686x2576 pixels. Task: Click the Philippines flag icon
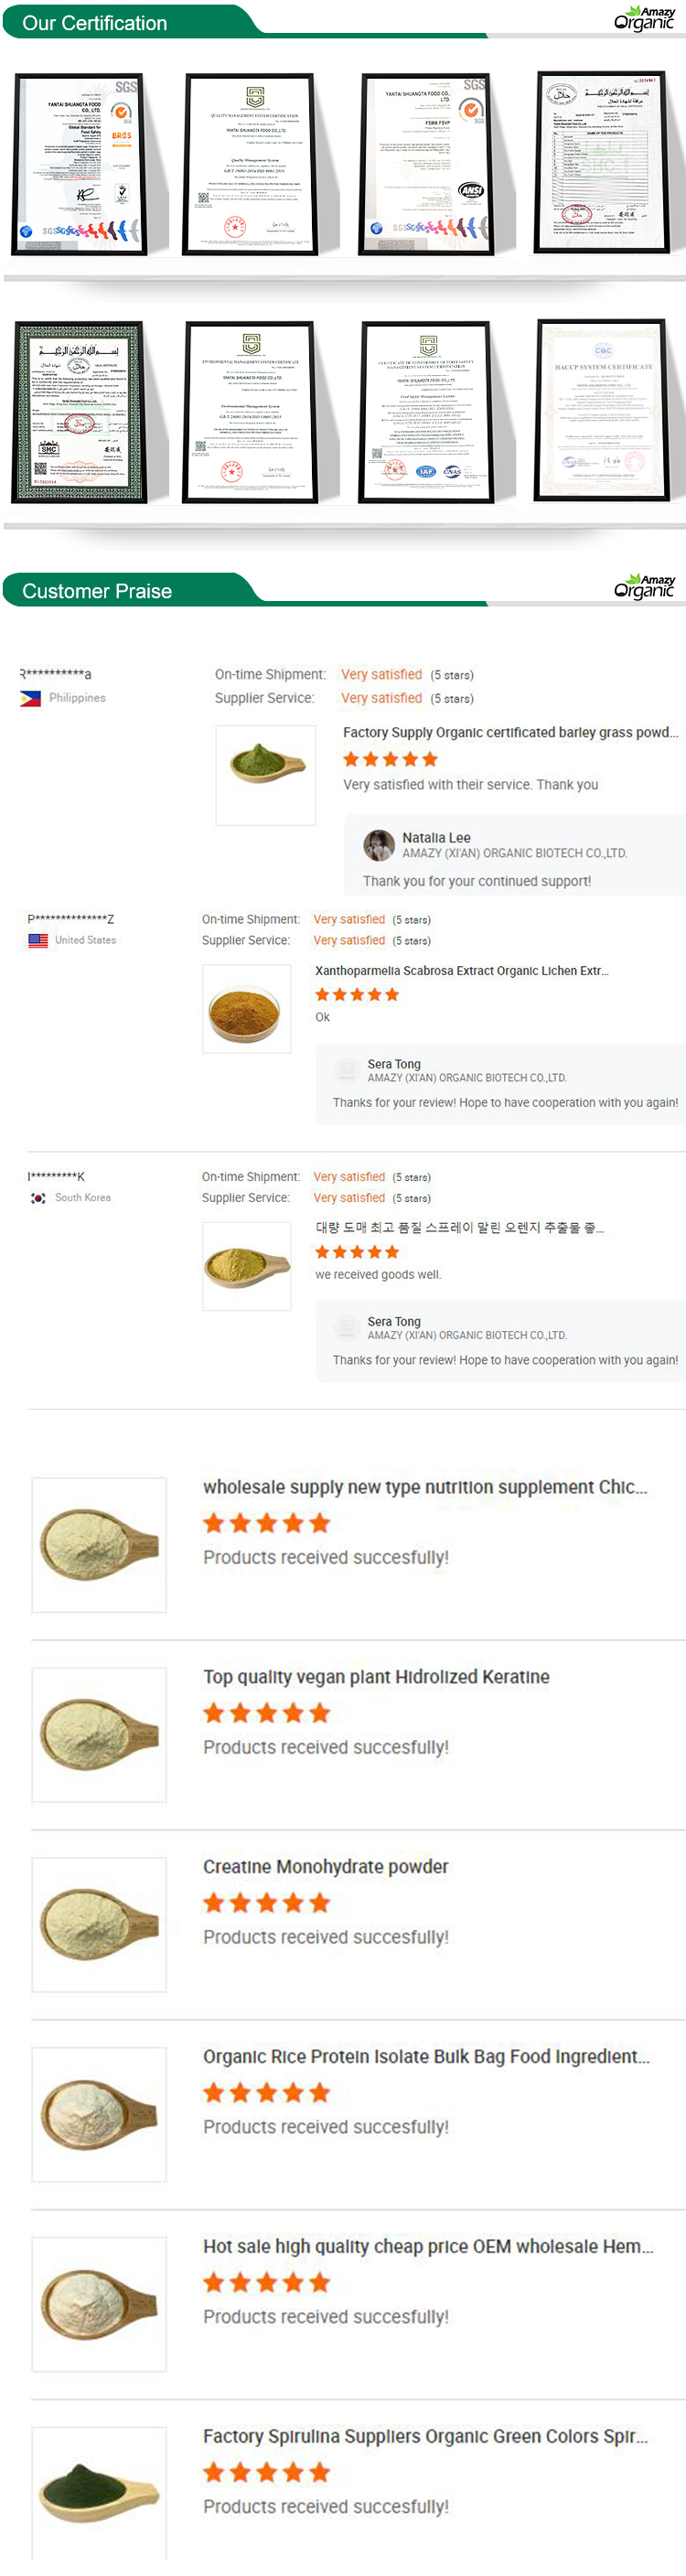[x=31, y=698]
